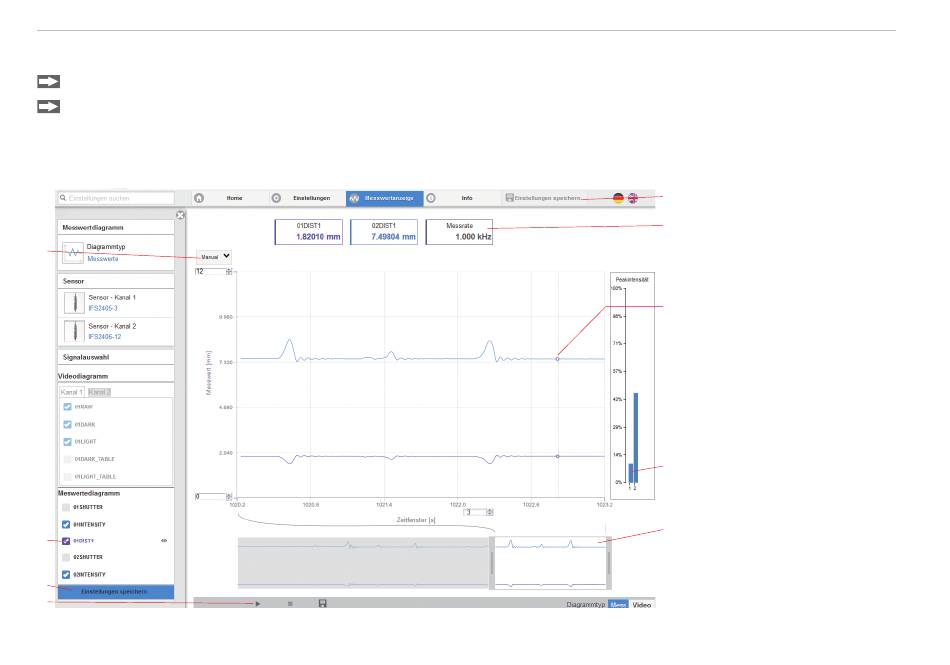
Task: Click the Messrate 1.000 kHz box
Action: 459,232
